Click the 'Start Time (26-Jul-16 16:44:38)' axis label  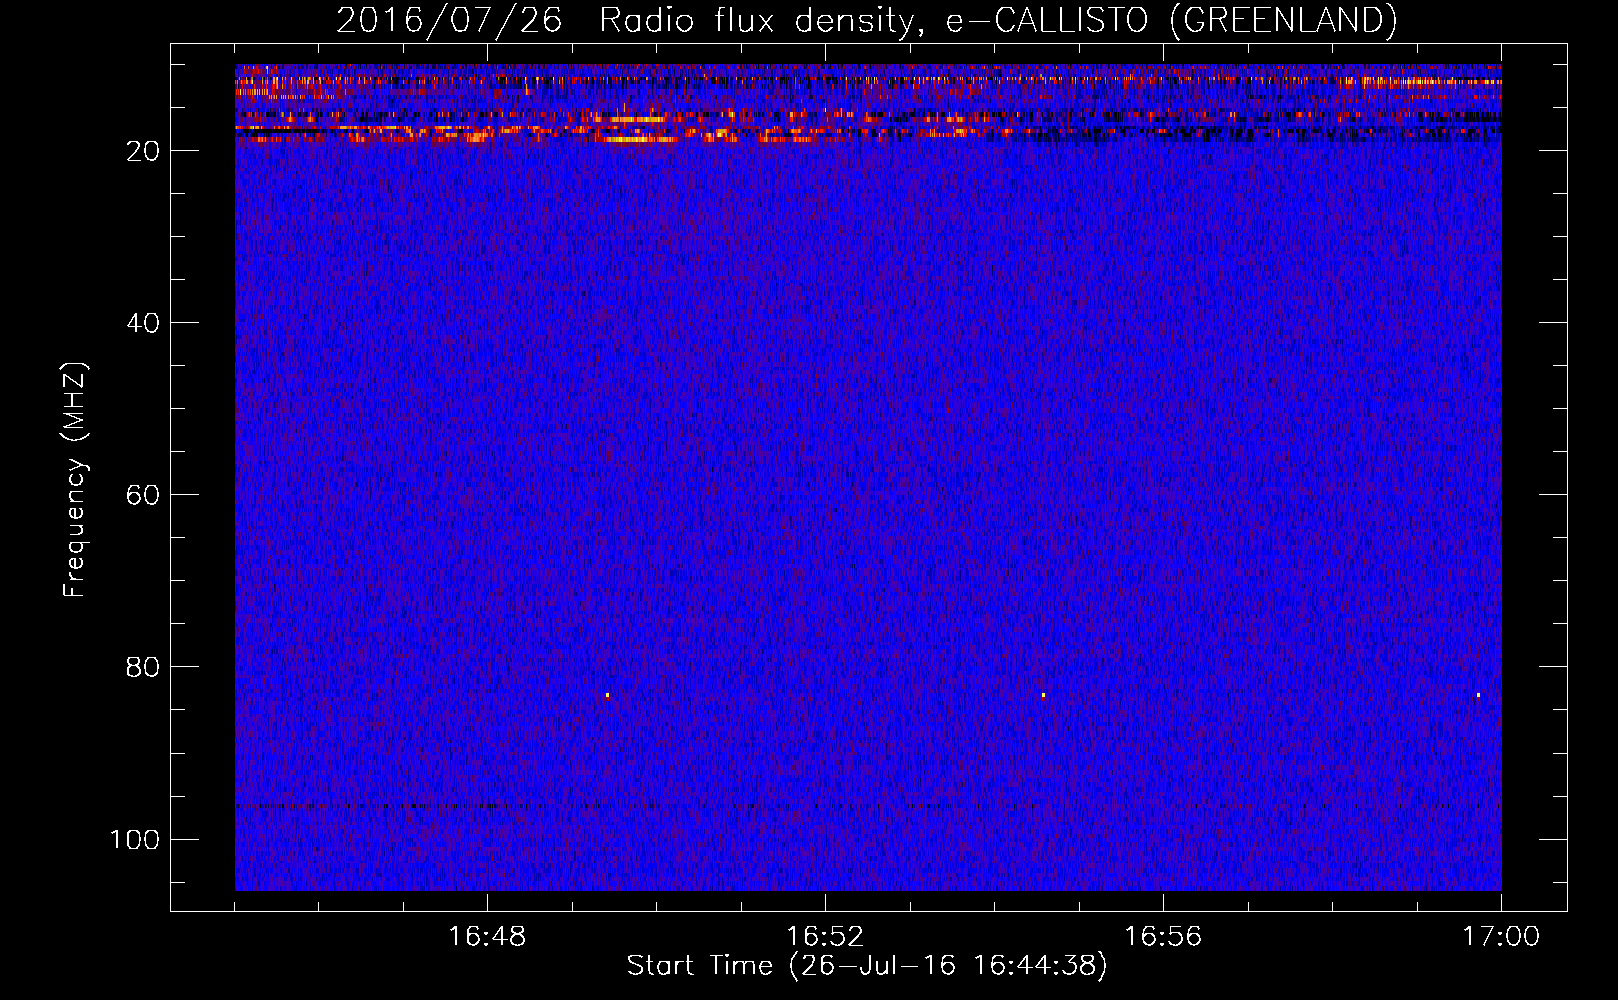pyautogui.click(x=867, y=966)
